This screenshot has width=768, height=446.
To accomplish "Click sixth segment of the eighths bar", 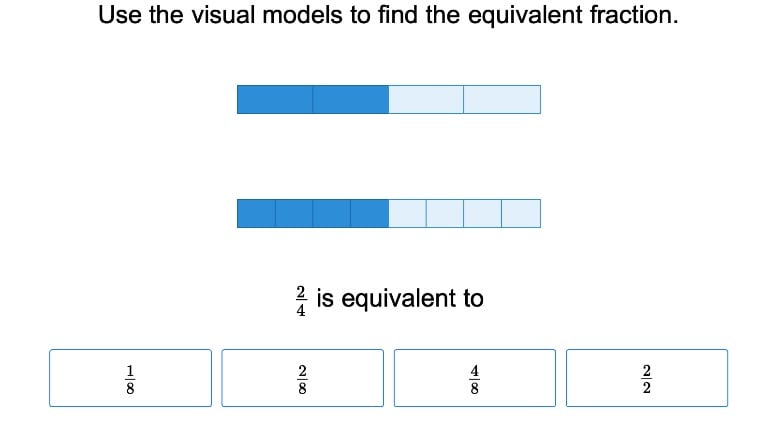I will click(445, 213).
